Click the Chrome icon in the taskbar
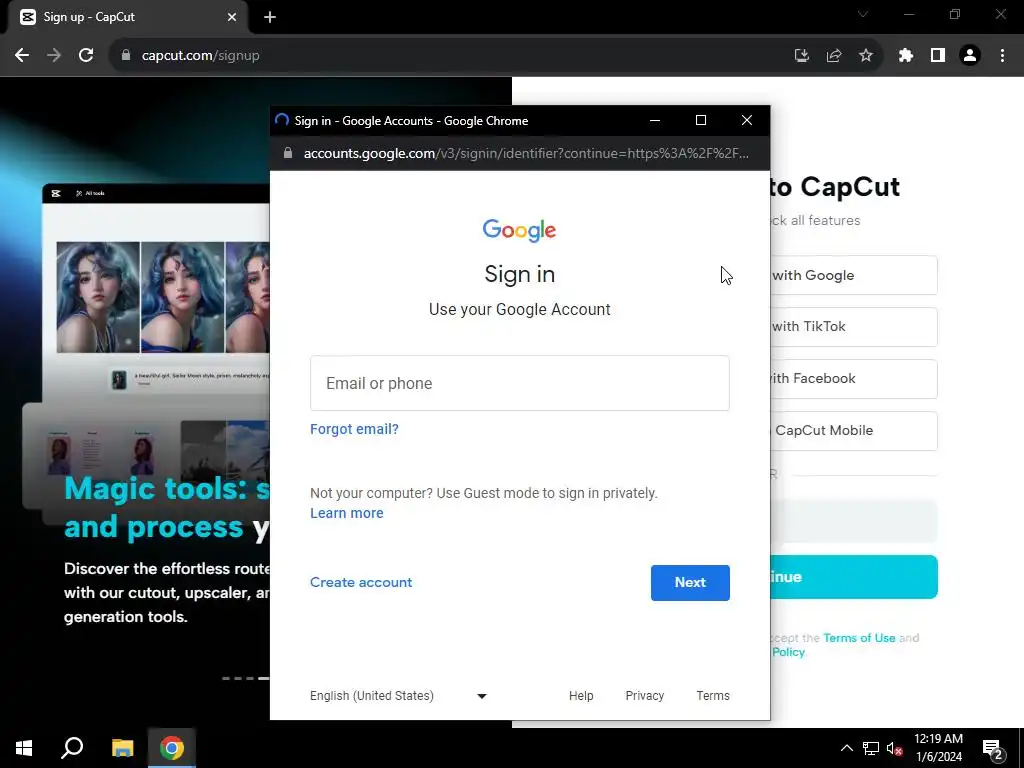 (172, 748)
